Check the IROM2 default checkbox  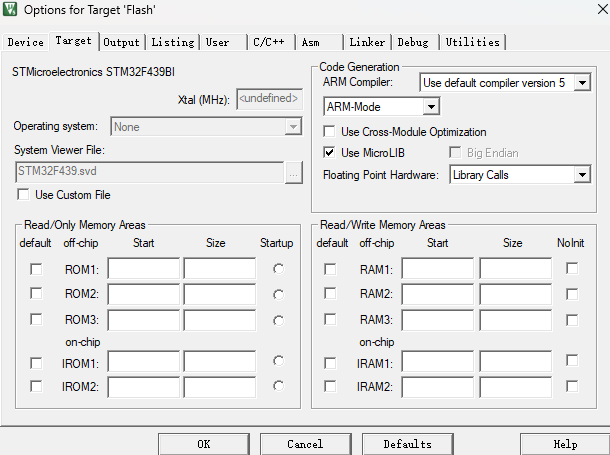coord(36,387)
